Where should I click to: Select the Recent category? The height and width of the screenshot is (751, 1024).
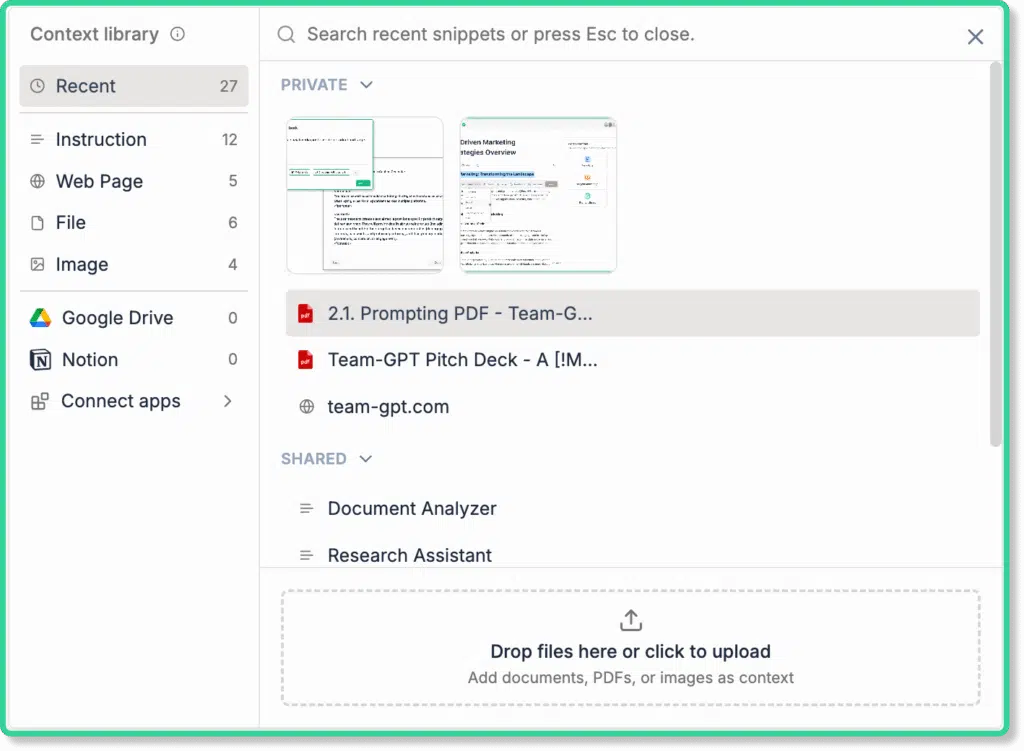click(x=134, y=86)
